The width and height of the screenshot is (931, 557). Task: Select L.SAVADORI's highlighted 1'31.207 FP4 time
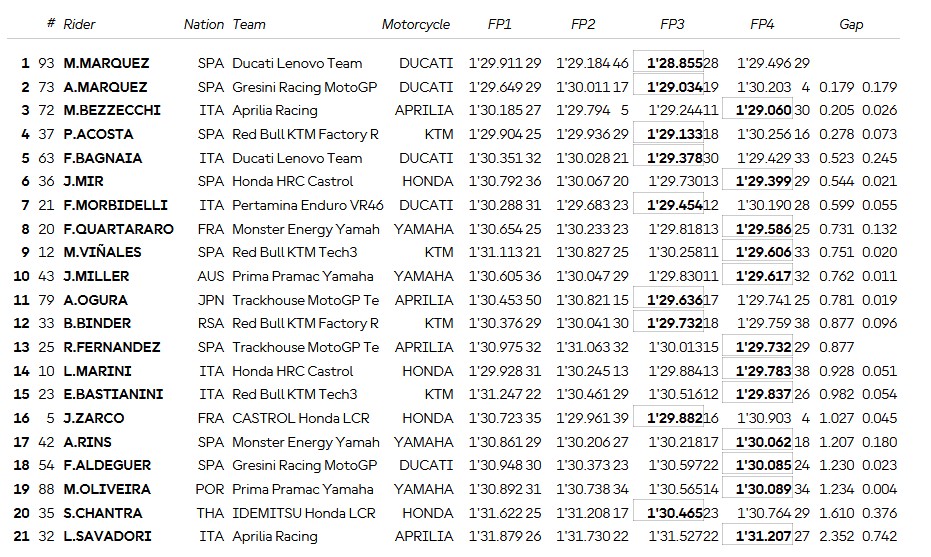click(x=763, y=536)
